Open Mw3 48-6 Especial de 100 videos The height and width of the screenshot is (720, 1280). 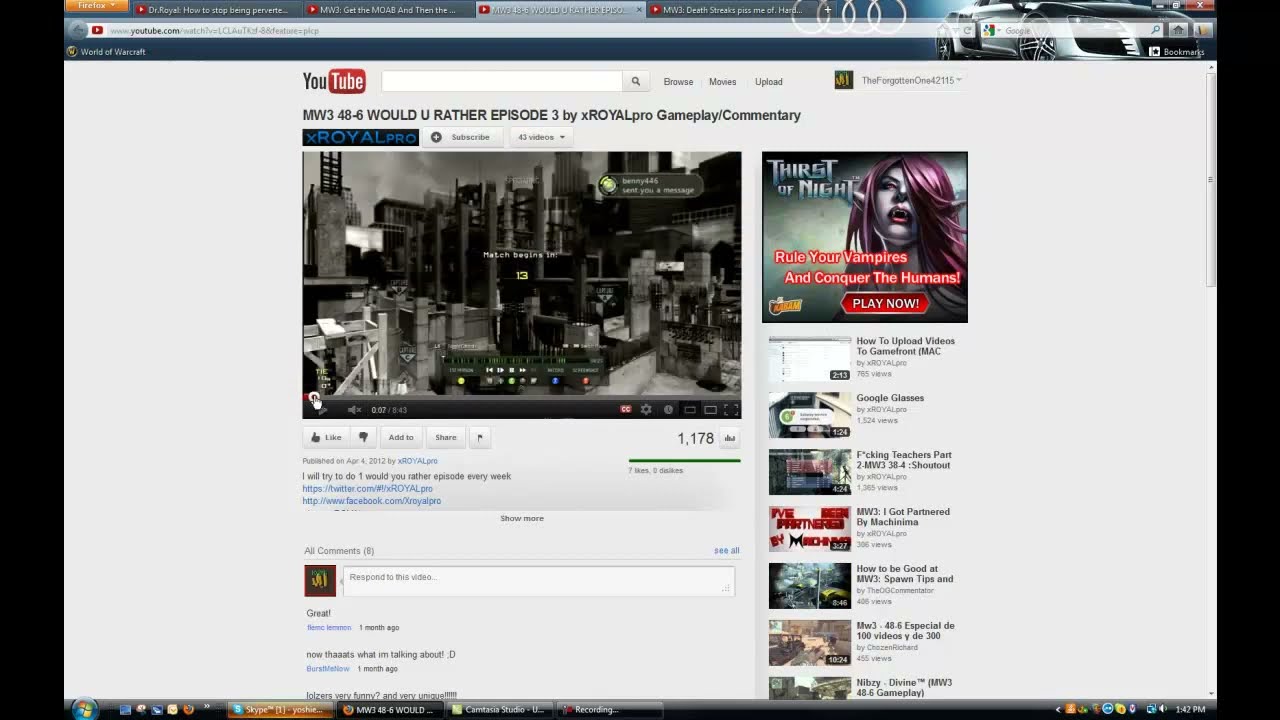pyautogui.click(x=905, y=631)
